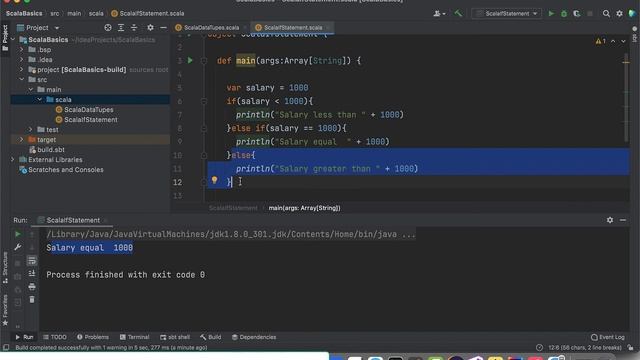Rerun program in Run panel green arrow

click(x=18, y=234)
